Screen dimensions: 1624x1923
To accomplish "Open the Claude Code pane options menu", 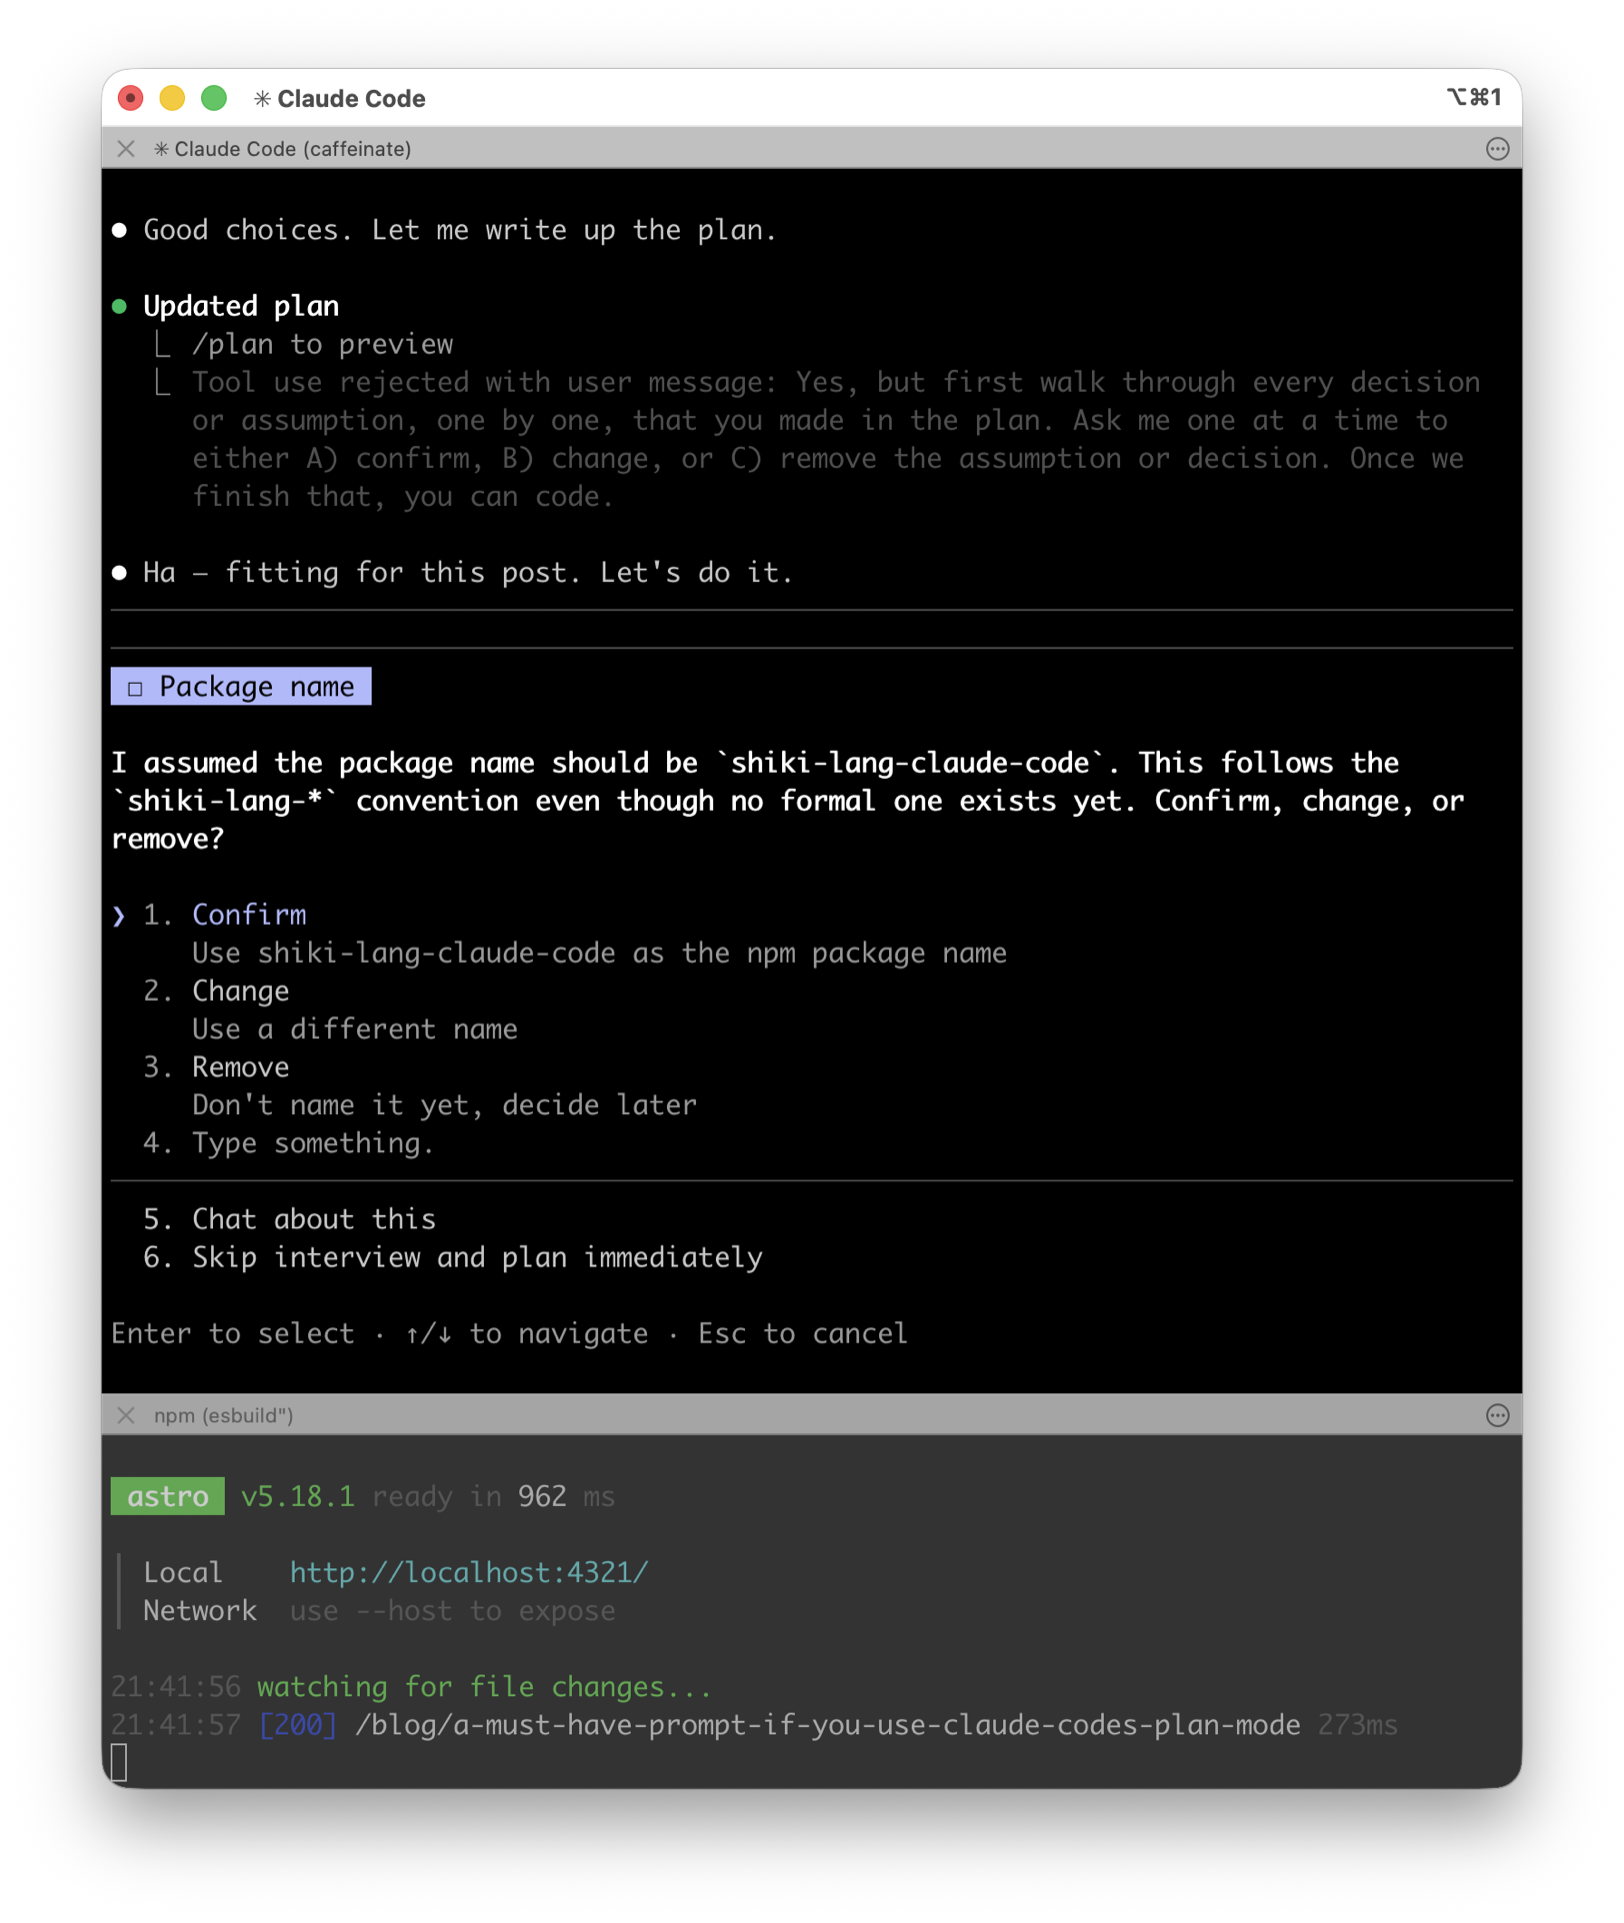I will click(1497, 149).
